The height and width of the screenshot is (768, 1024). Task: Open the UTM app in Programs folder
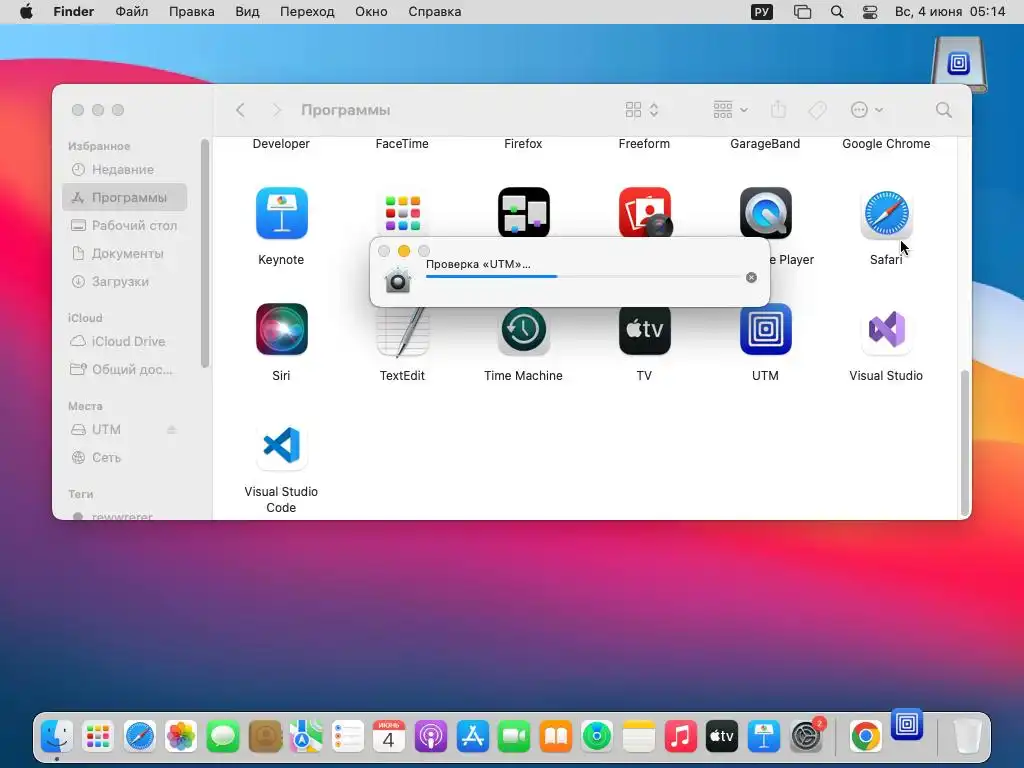point(765,330)
